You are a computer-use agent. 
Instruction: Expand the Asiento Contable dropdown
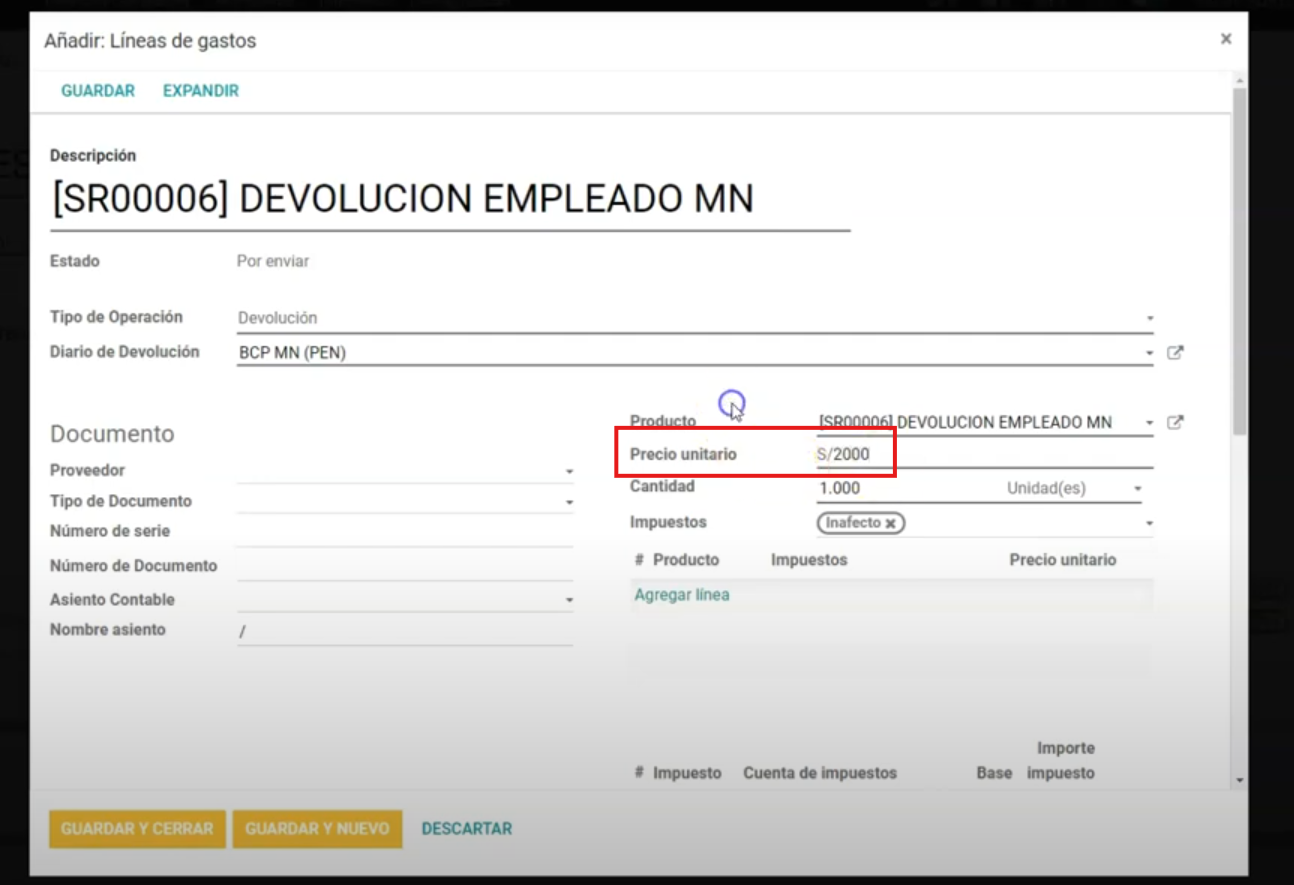click(x=569, y=600)
